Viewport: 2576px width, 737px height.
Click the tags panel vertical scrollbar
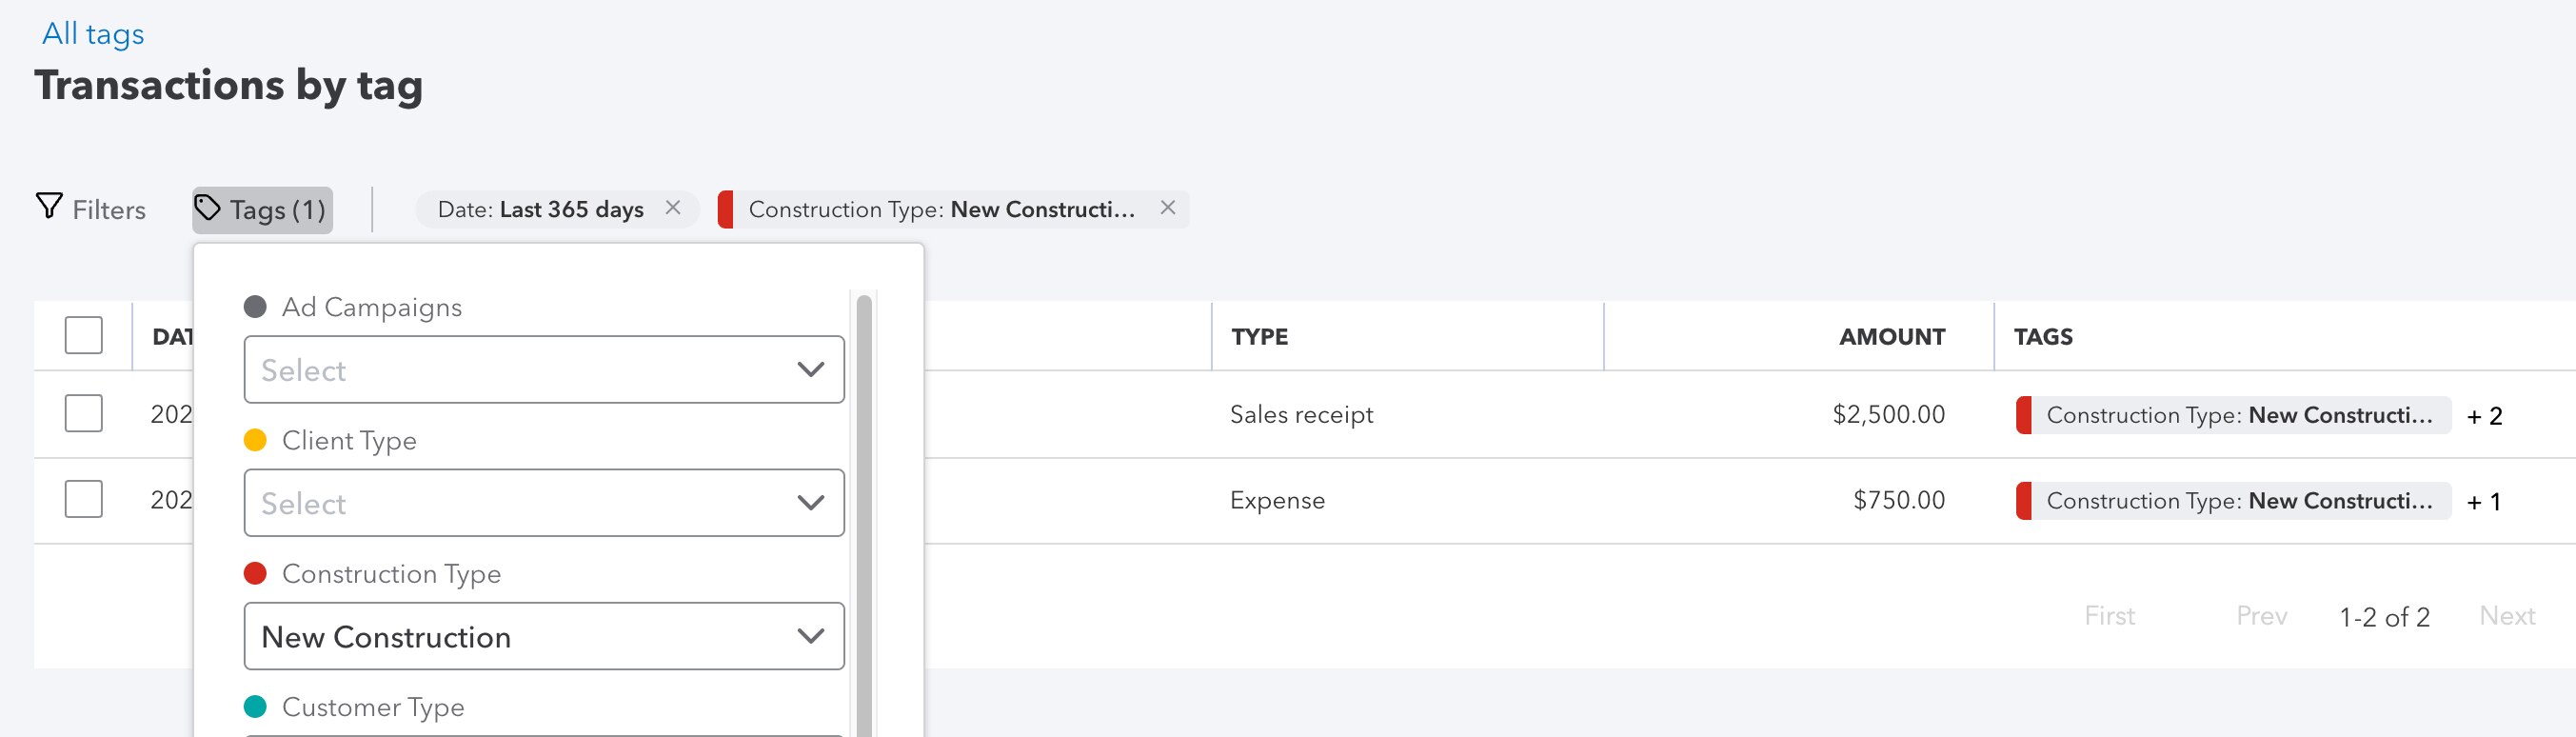pyautogui.click(x=864, y=515)
